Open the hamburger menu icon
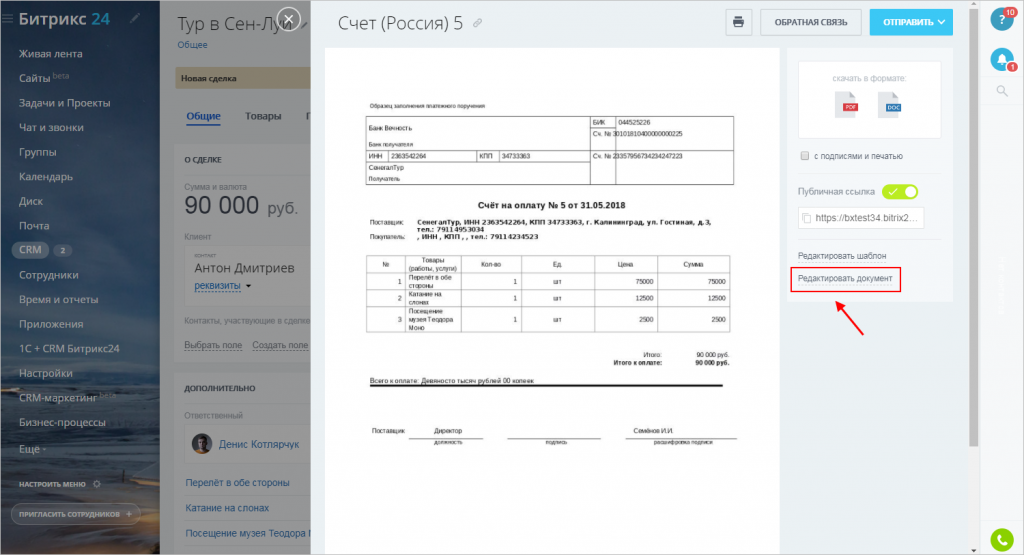1024x555 pixels. coord(7,19)
